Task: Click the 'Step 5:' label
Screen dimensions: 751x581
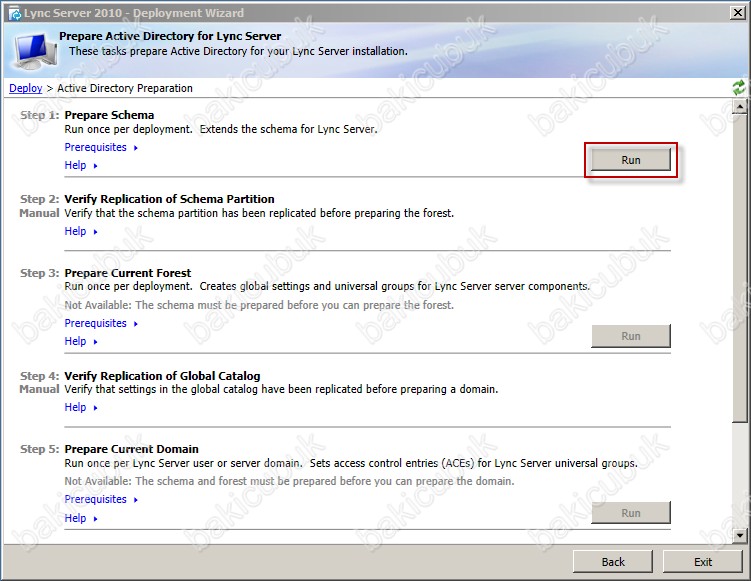Action: point(40,449)
